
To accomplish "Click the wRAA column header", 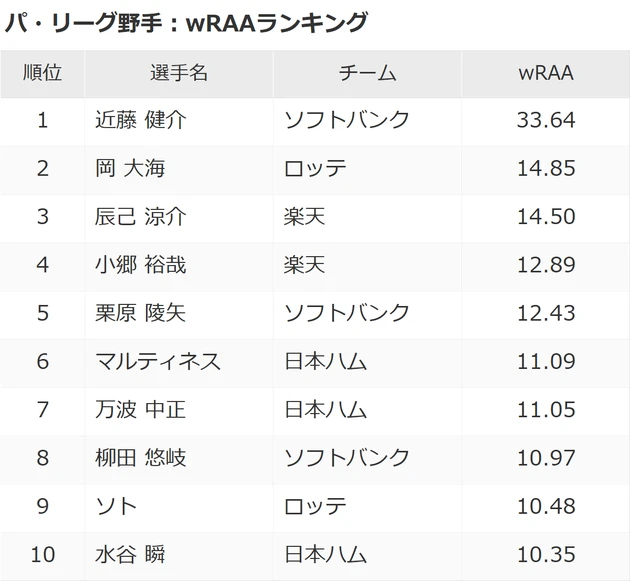I will pos(546,73).
